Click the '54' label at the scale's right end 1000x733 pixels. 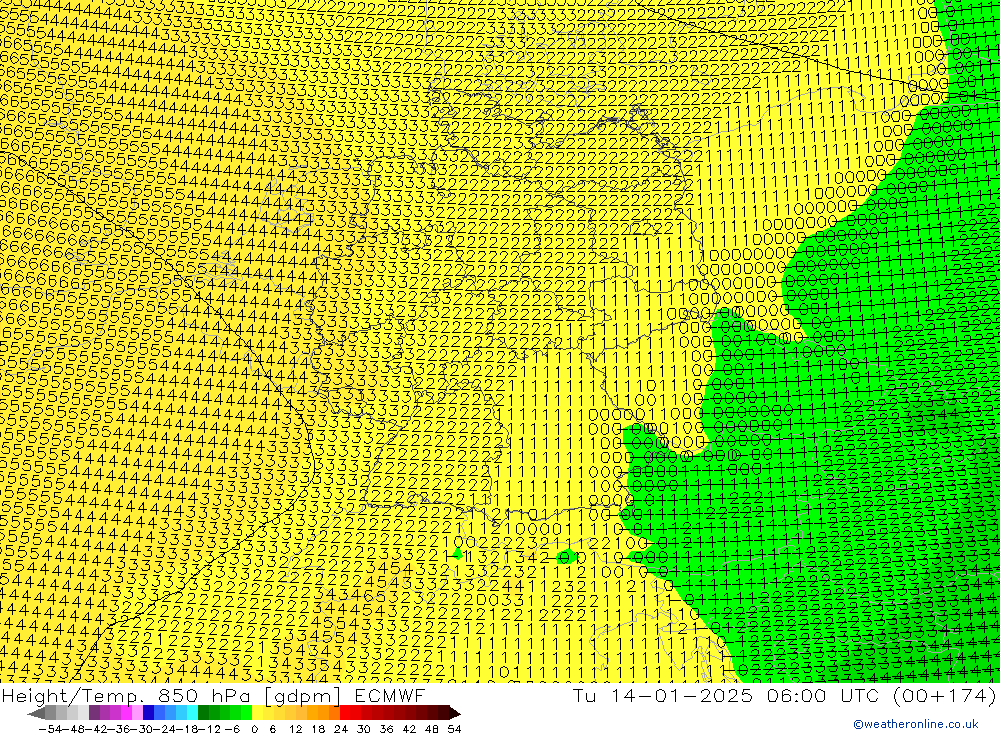[454, 729]
